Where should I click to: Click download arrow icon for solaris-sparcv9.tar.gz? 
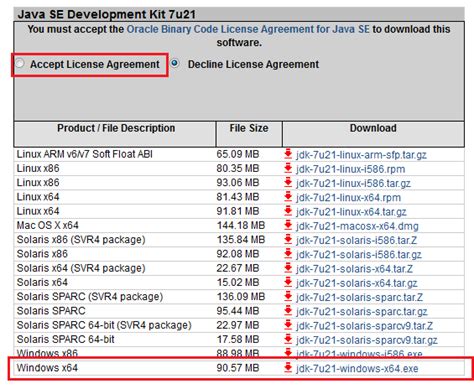coord(288,339)
